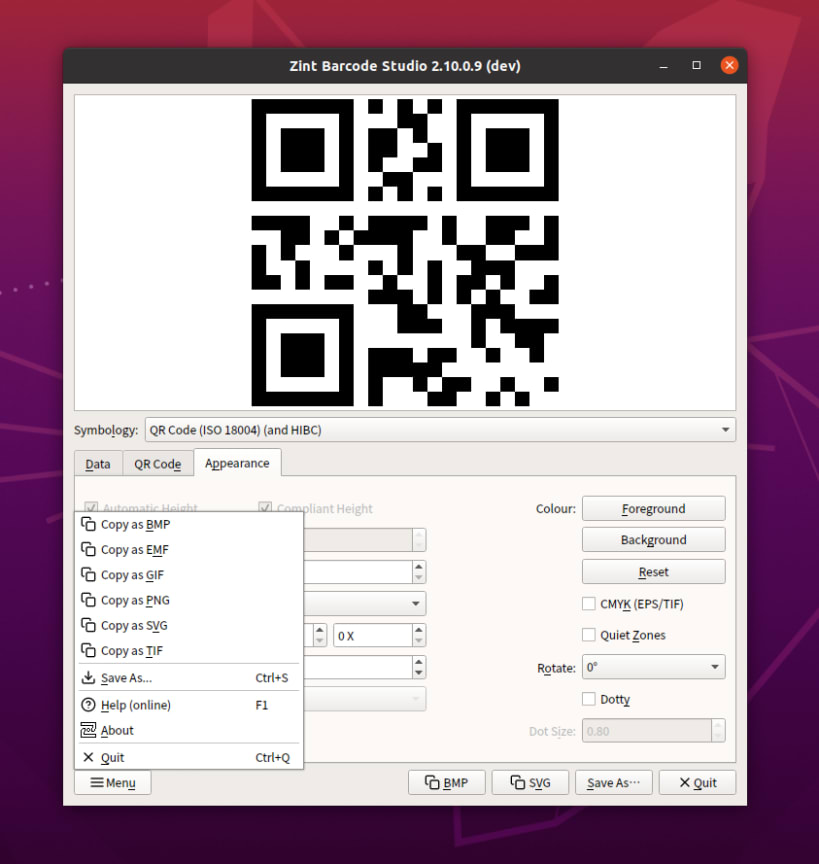Click the X icon on bottom Quit button
Viewport: 819px width, 864px height.
[685, 782]
